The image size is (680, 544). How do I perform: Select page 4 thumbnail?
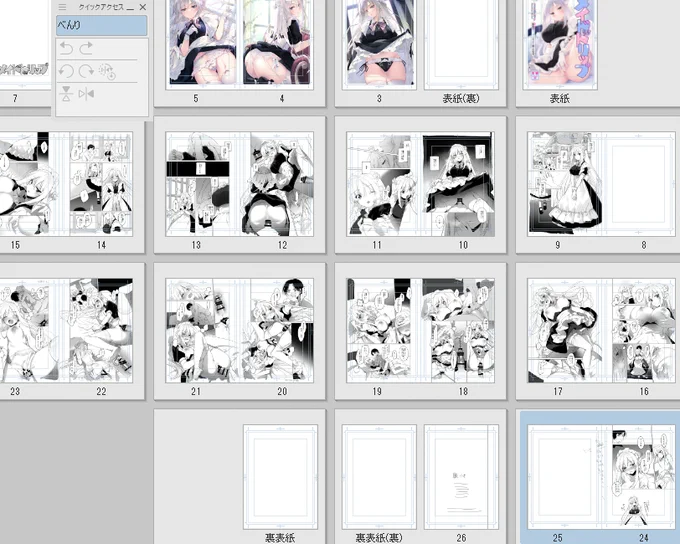pyautogui.click(x=277, y=43)
